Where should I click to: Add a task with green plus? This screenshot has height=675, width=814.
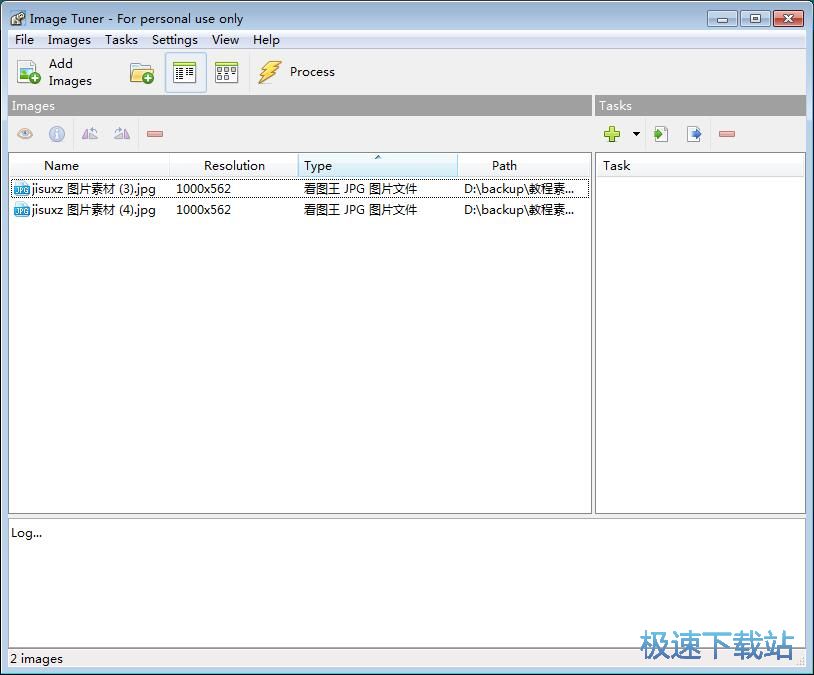pos(612,134)
